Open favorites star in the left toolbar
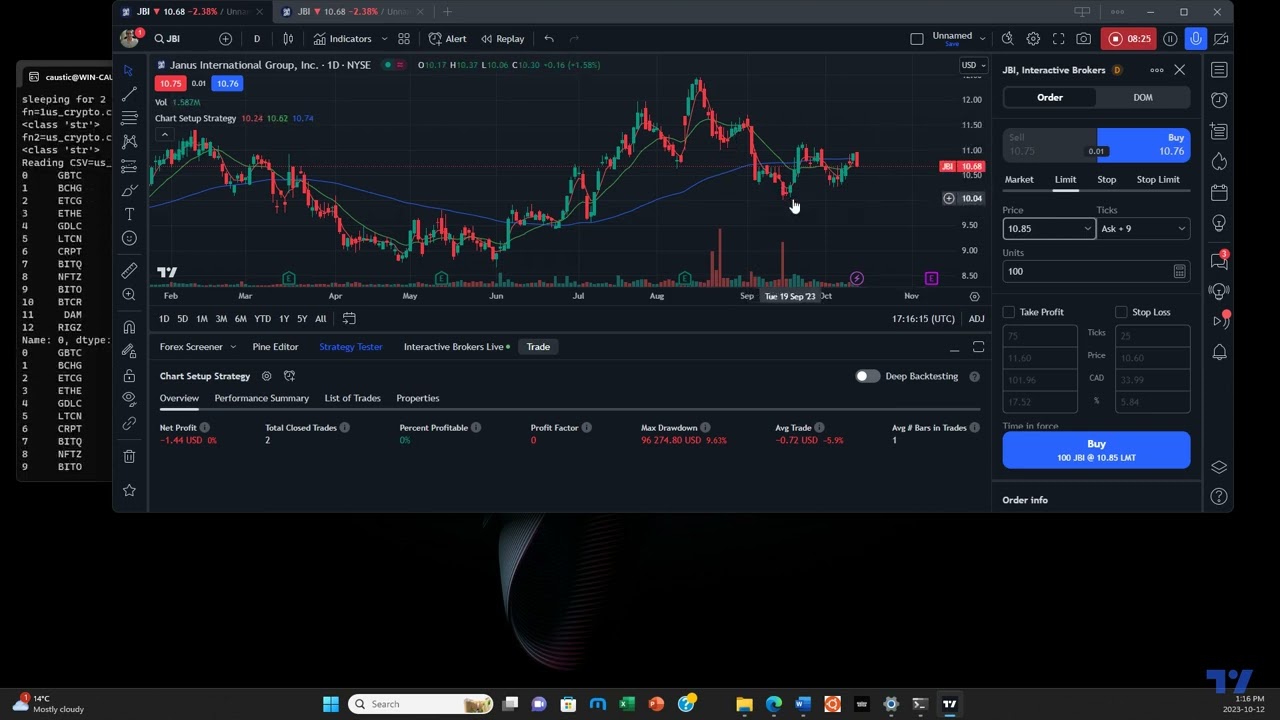Viewport: 1280px width, 720px height. tap(129, 490)
